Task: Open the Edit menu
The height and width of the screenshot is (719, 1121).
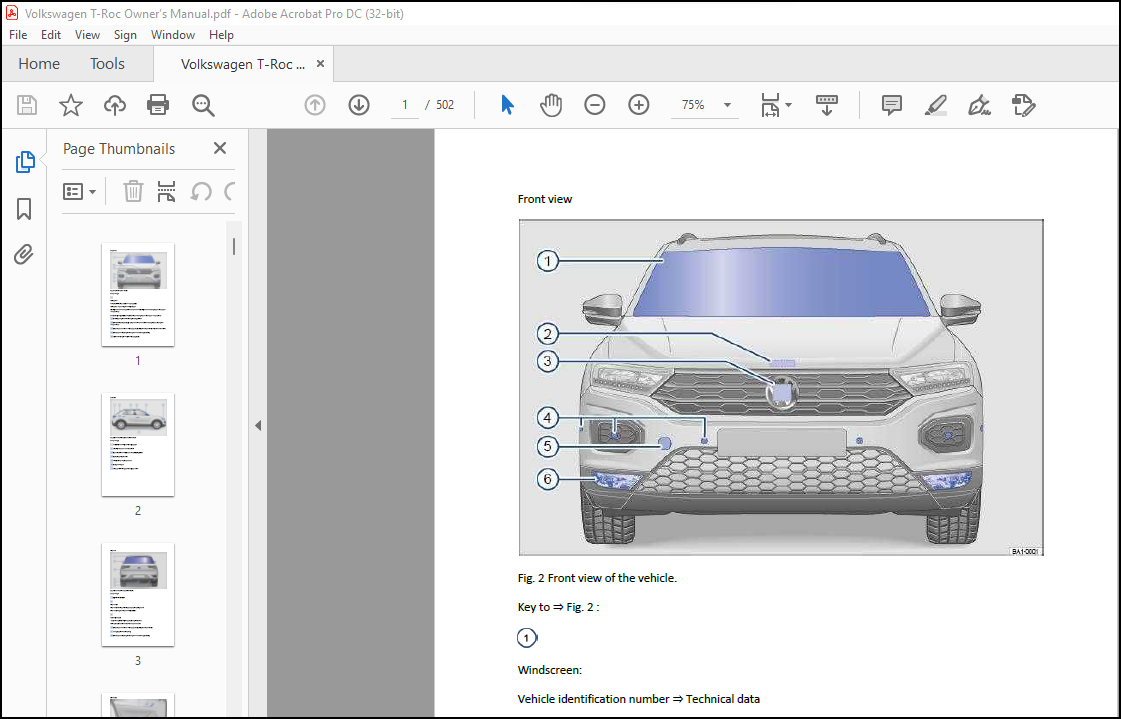Action: (x=51, y=34)
